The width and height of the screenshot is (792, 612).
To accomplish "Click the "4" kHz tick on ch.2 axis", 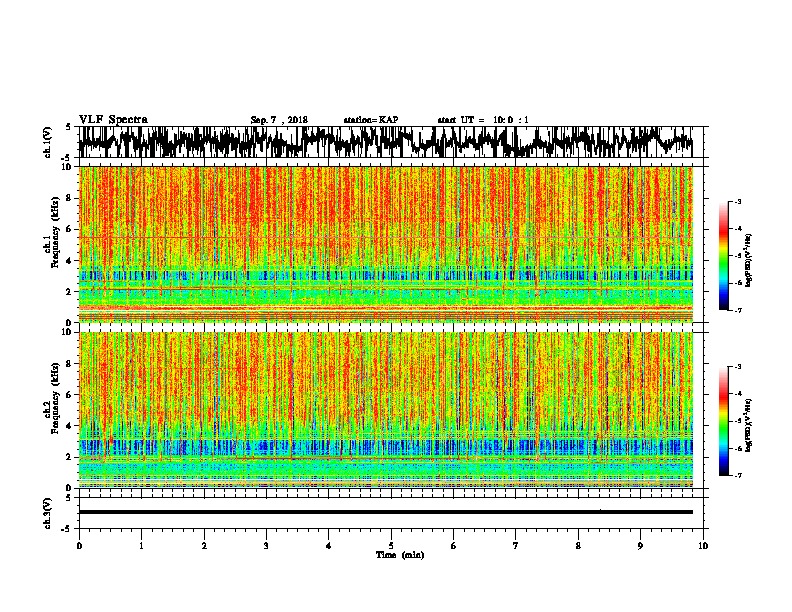I will coord(69,426).
